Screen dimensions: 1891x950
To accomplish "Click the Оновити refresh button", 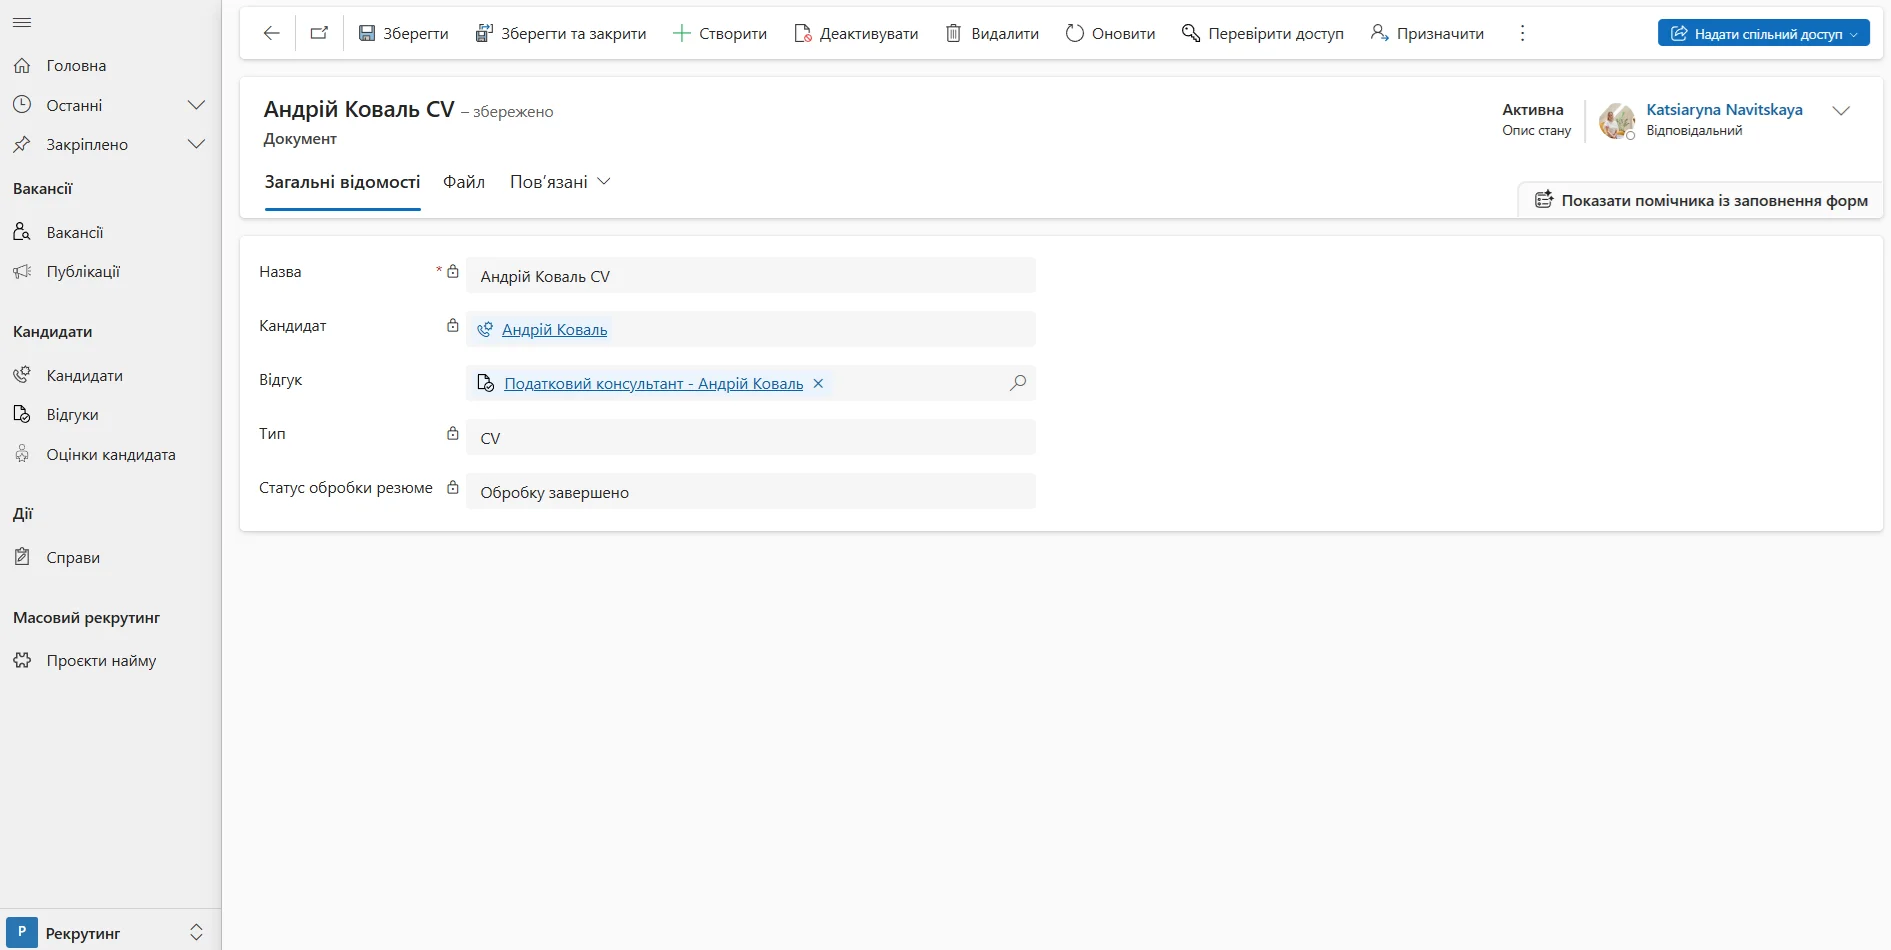I will tap(1110, 33).
